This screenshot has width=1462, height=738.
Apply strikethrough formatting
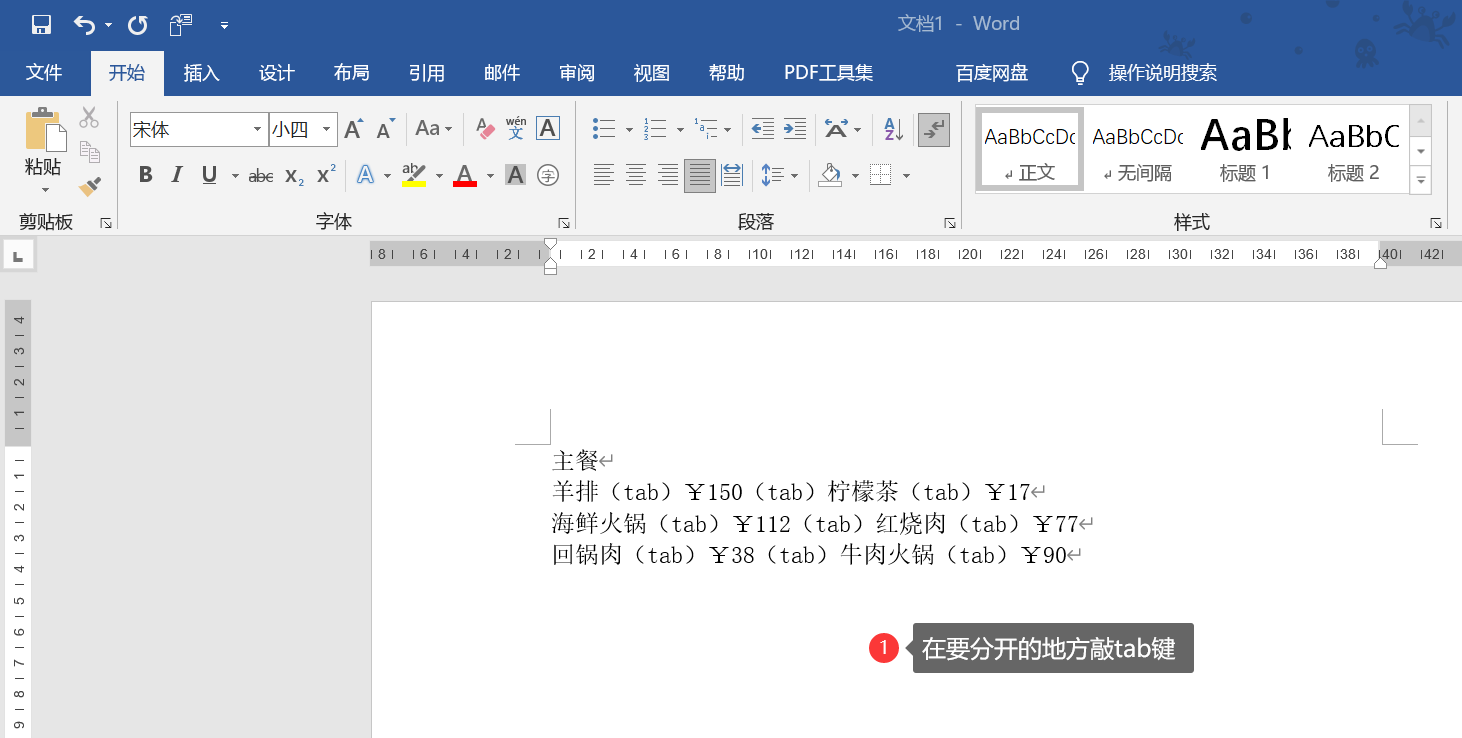pos(260,175)
